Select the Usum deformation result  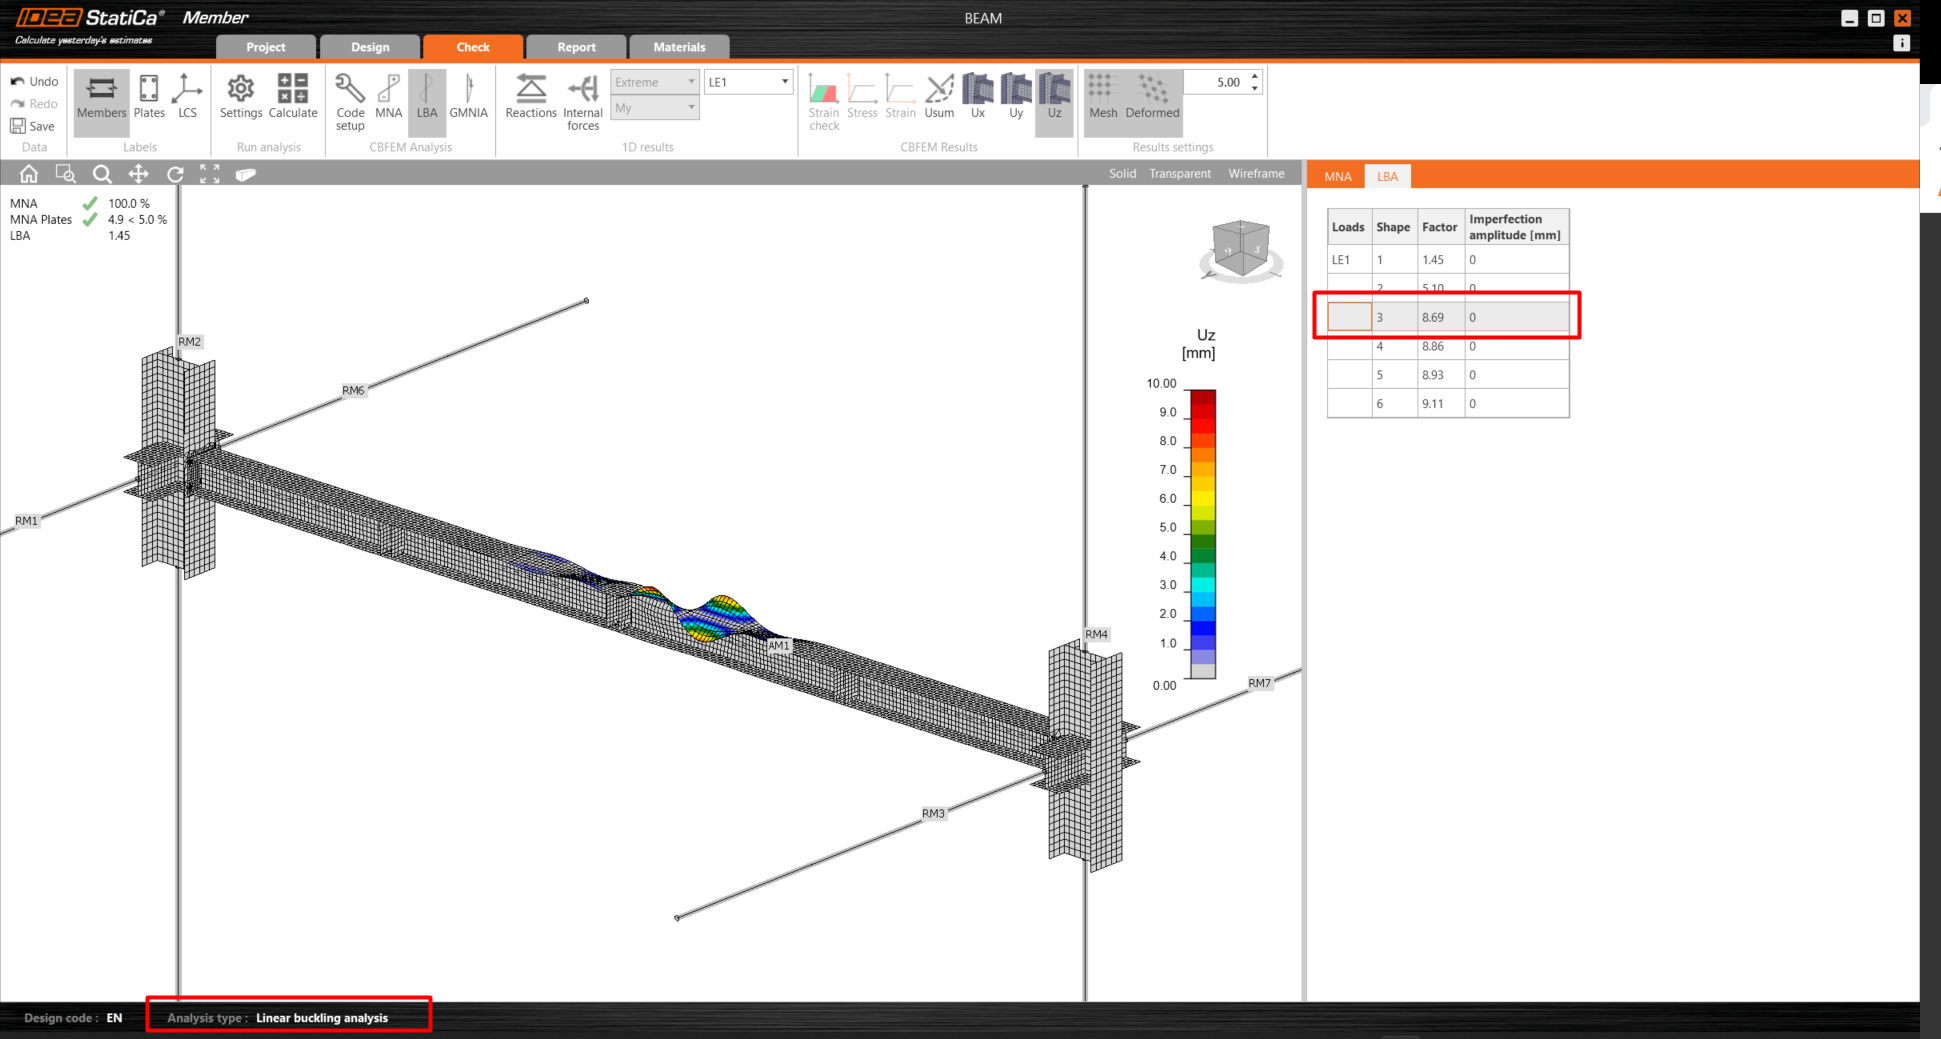[939, 97]
